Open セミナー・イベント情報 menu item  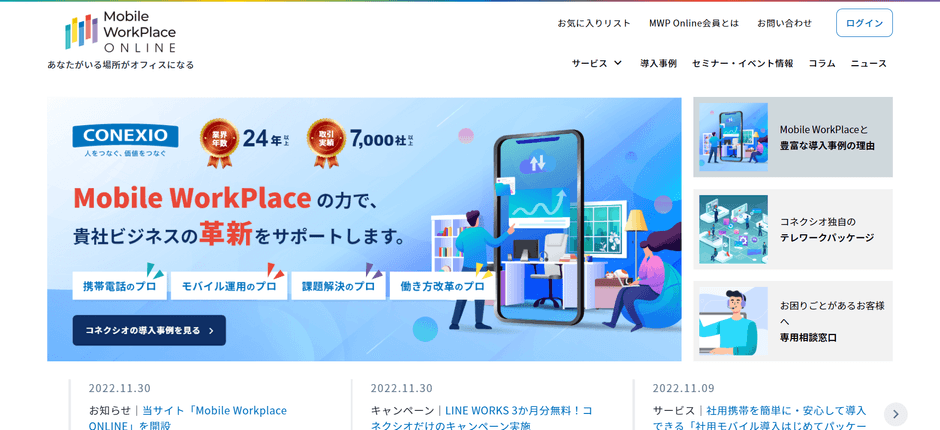pyautogui.click(x=742, y=63)
